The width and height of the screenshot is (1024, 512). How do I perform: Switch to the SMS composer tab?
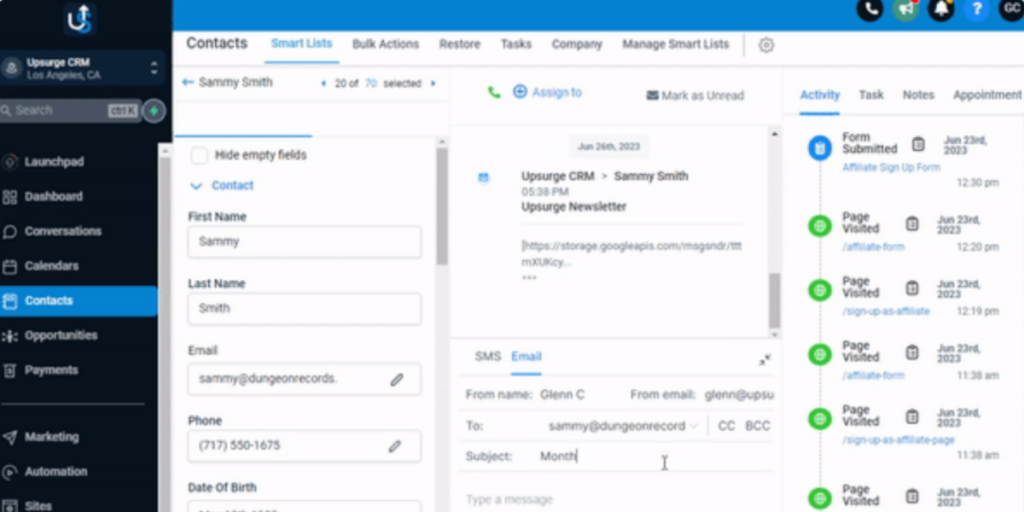pos(488,357)
